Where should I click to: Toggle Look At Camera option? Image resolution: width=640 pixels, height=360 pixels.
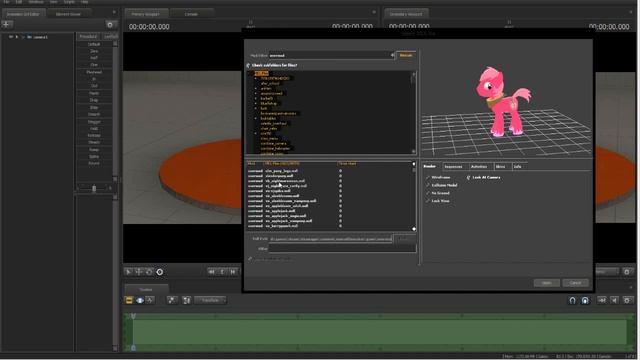(468, 178)
